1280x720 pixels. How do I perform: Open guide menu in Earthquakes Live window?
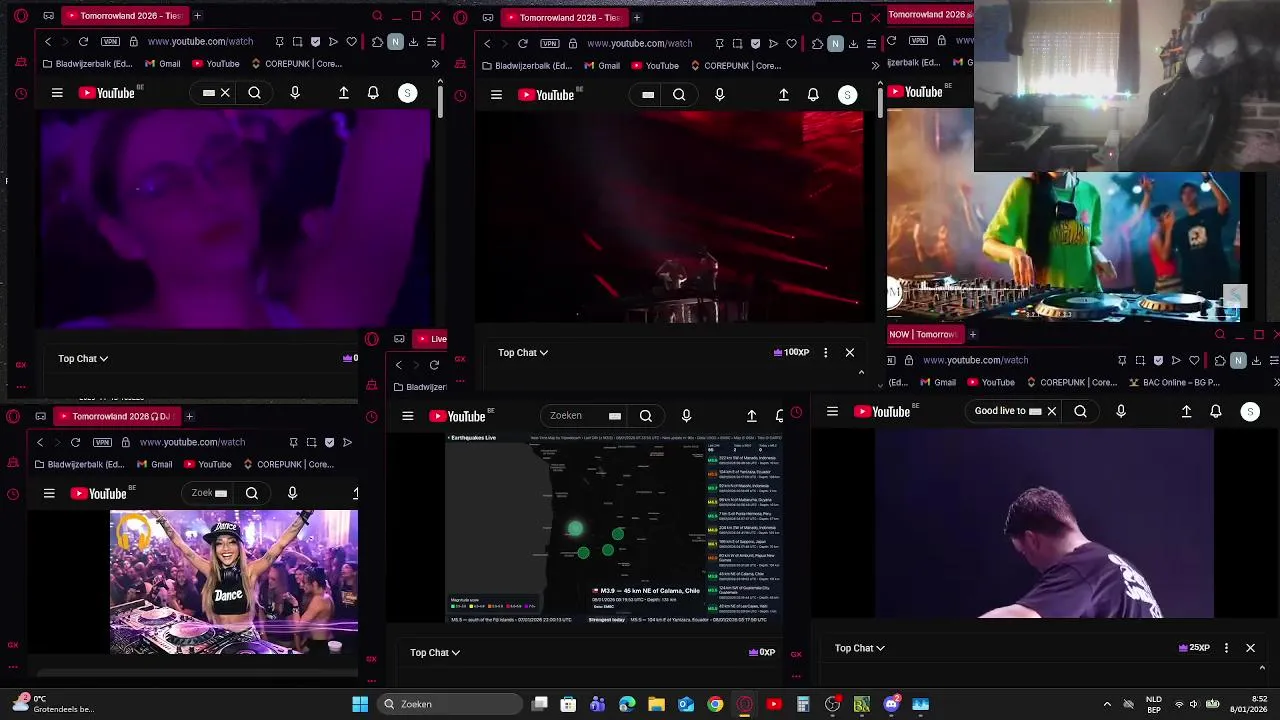pyautogui.click(x=408, y=416)
